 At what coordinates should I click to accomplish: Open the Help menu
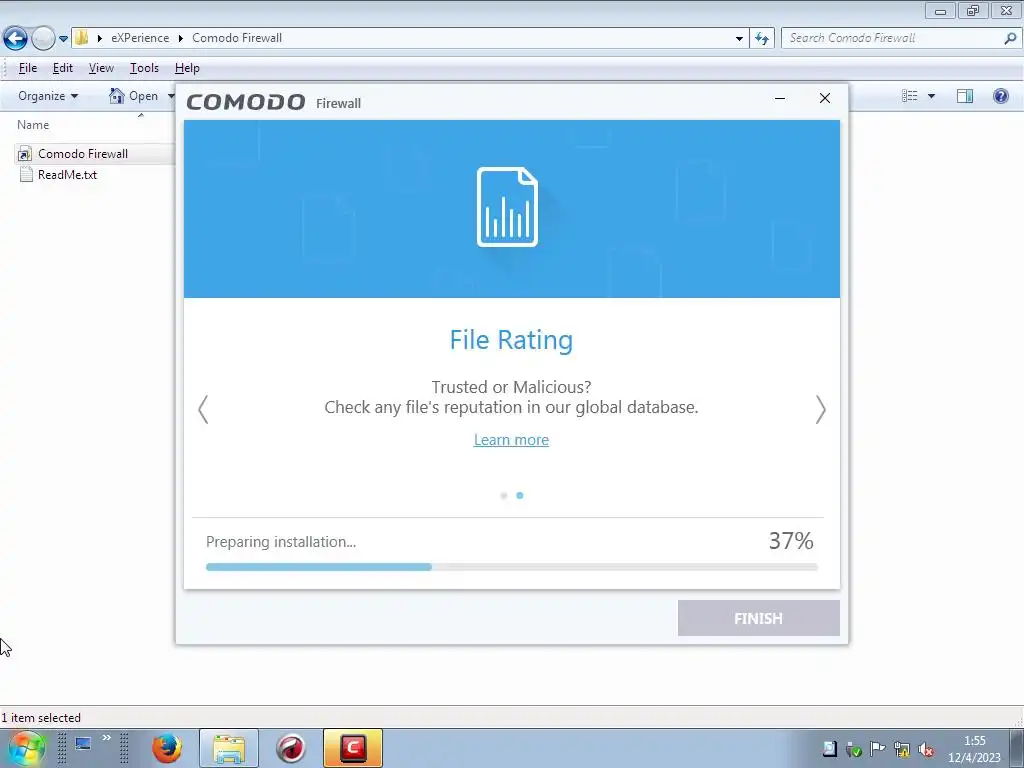point(187,68)
